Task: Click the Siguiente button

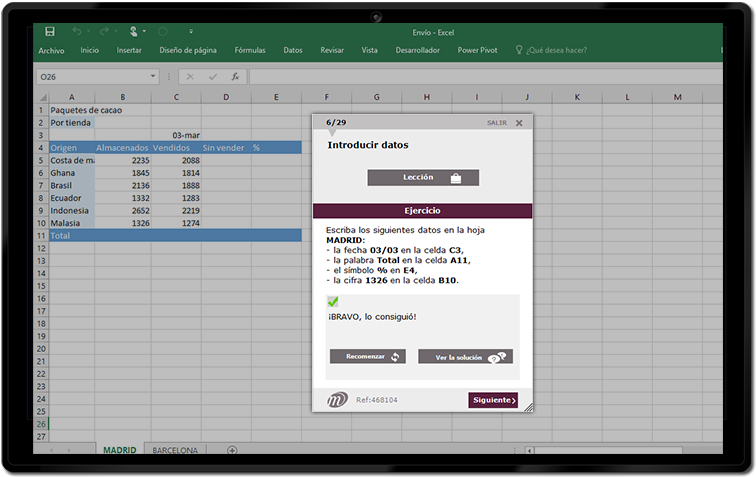Action: [493, 400]
